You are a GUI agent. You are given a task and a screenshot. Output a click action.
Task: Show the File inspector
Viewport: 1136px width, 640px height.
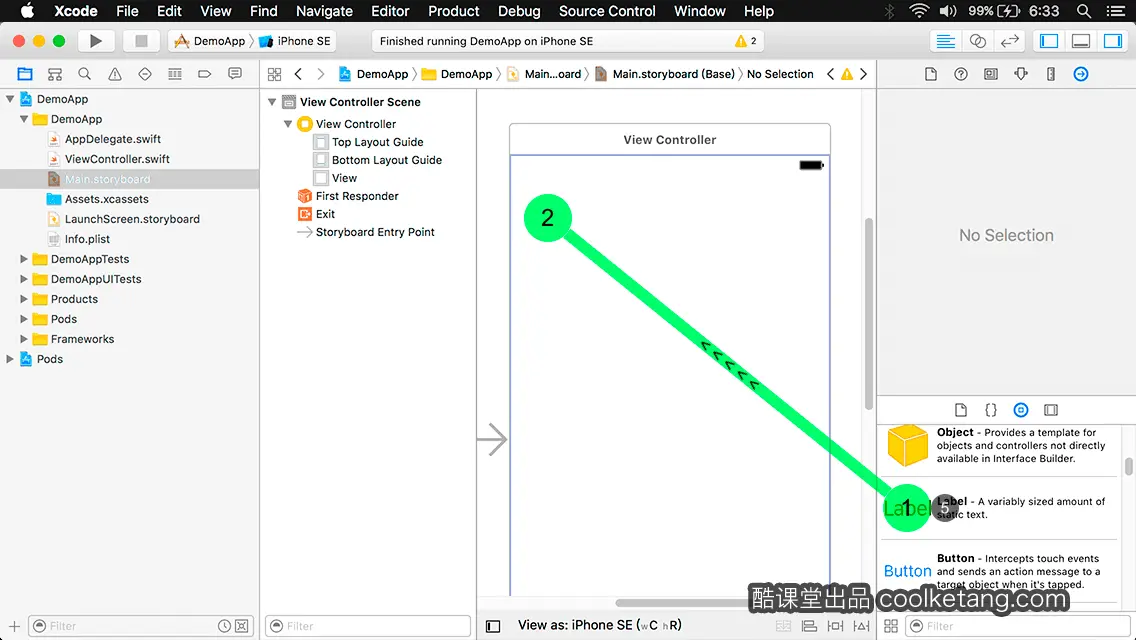point(931,74)
